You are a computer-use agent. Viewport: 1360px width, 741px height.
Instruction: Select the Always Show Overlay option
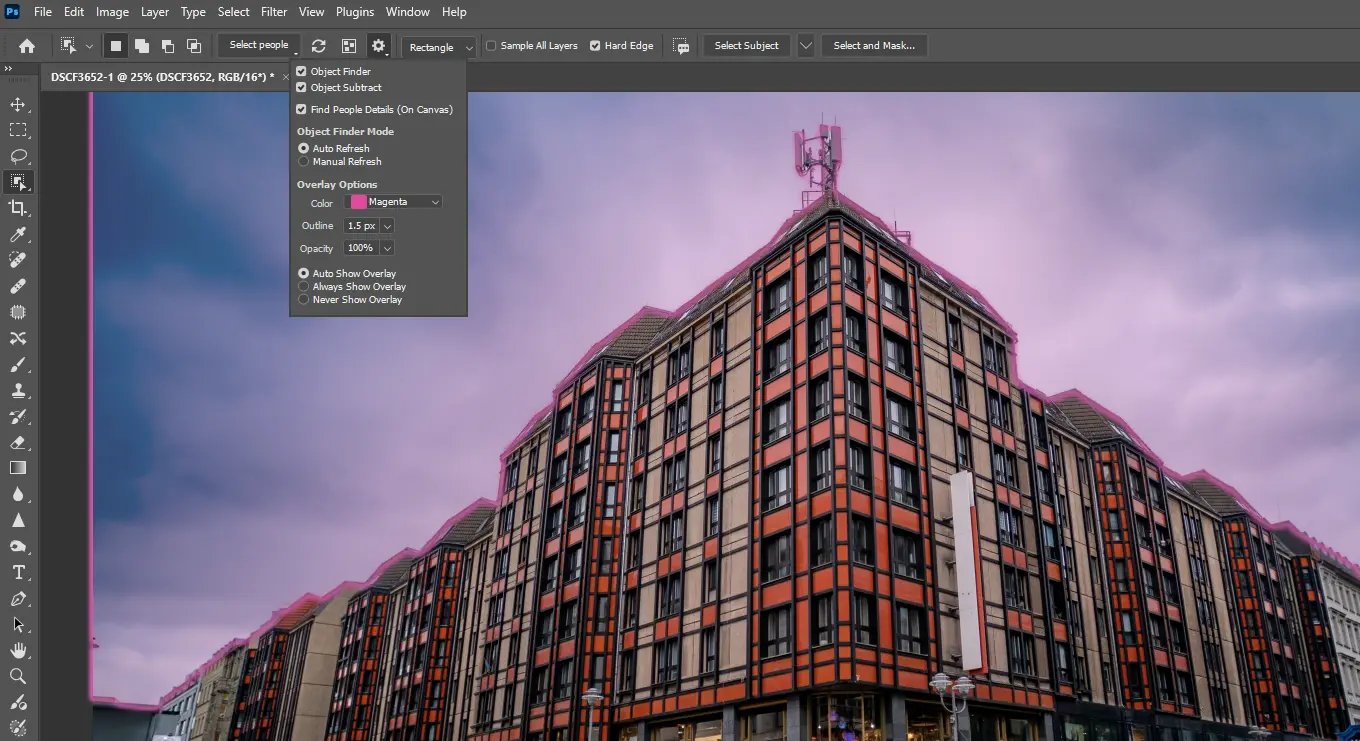(304, 286)
